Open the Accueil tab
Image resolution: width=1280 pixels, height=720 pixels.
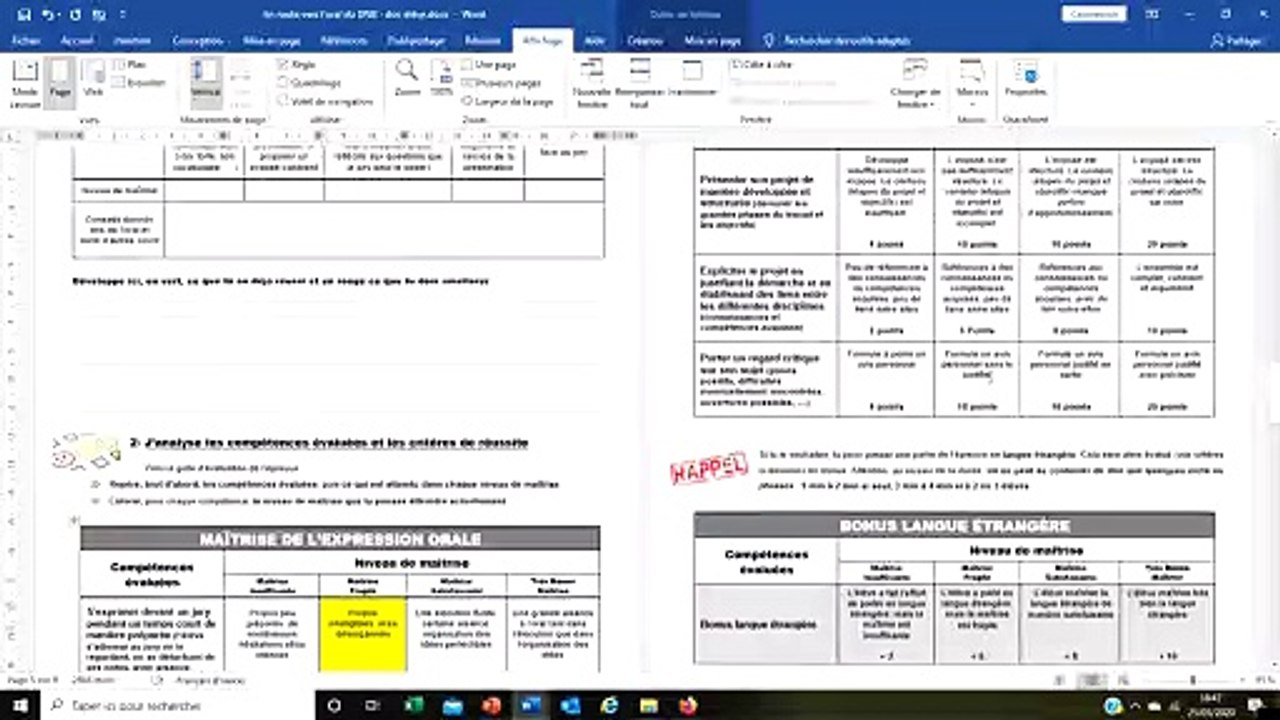pyautogui.click(x=77, y=41)
